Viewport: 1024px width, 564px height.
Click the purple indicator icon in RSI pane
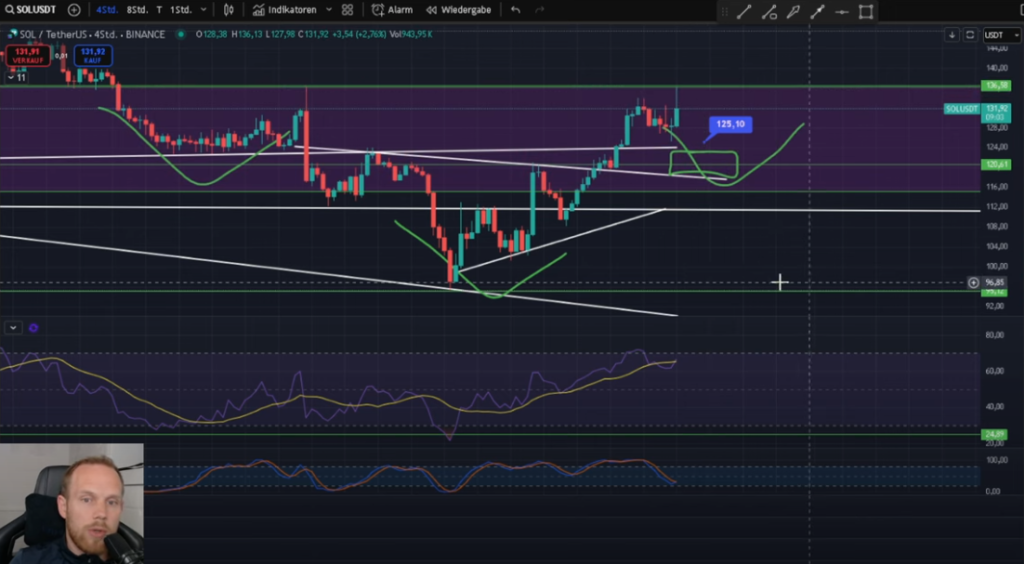[x=33, y=328]
